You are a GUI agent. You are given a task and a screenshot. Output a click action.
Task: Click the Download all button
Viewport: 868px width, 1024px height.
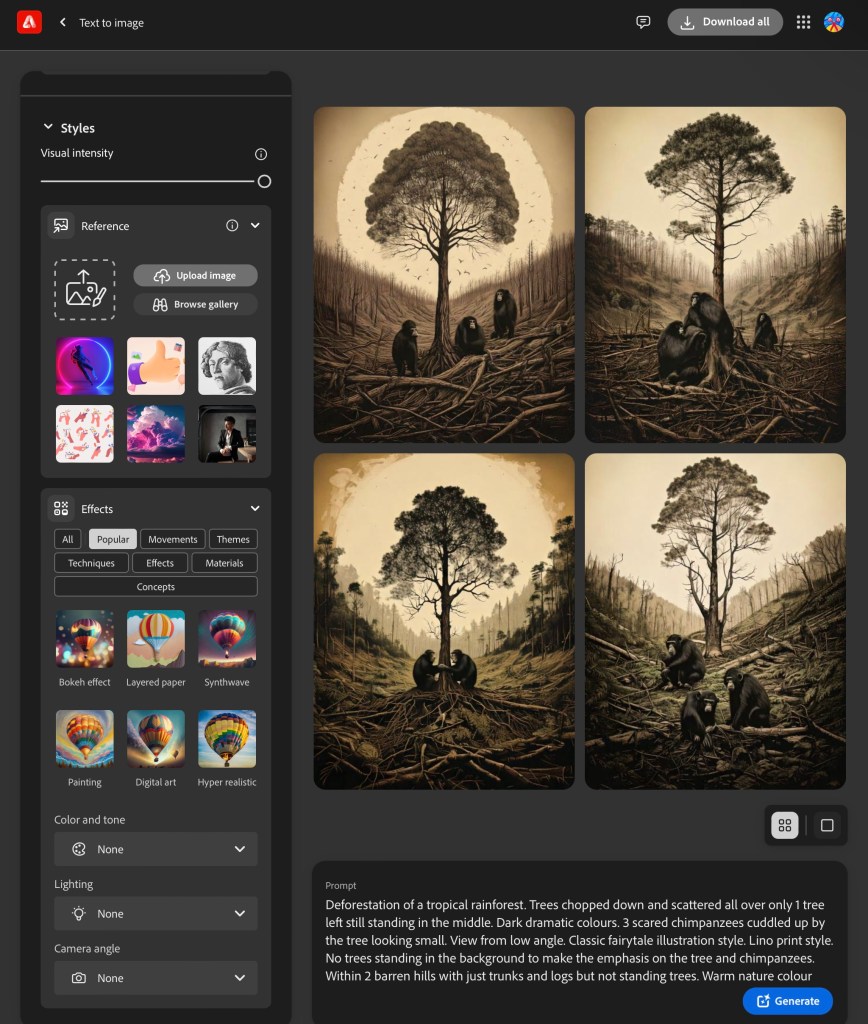point(725,22)
